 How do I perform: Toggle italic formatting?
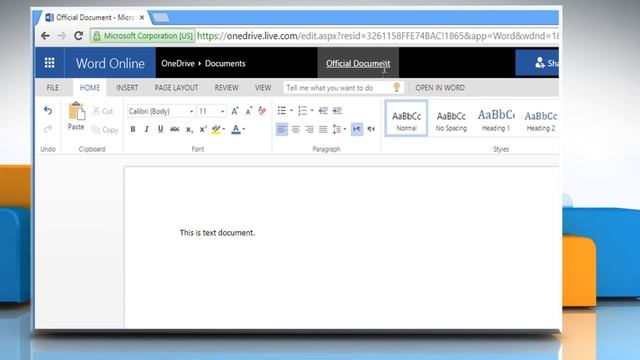[147, 129]
